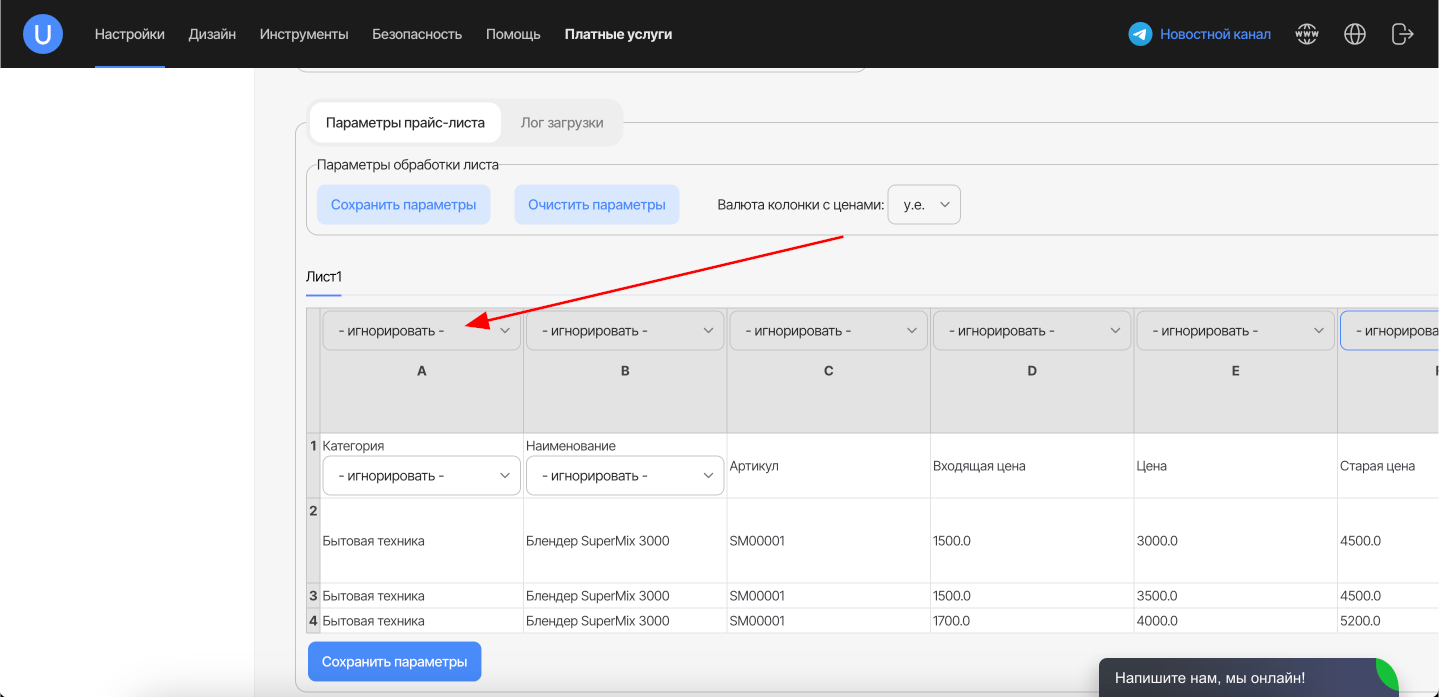Image resolution: width=1439 pixels, height=697 pixels.
Task: Click the WWW site icon
Action: tap(1307, 34)
